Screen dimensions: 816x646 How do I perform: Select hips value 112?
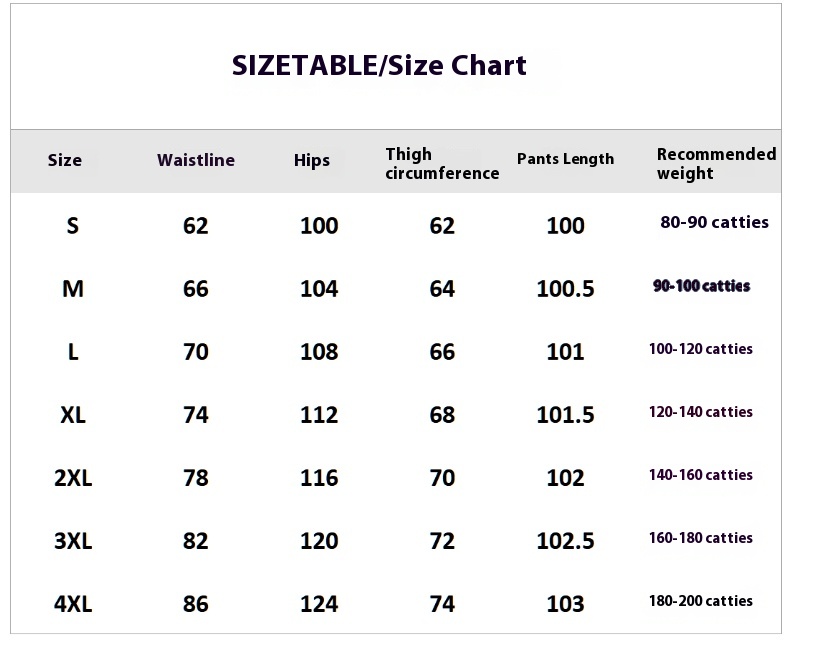coord(319,415)
